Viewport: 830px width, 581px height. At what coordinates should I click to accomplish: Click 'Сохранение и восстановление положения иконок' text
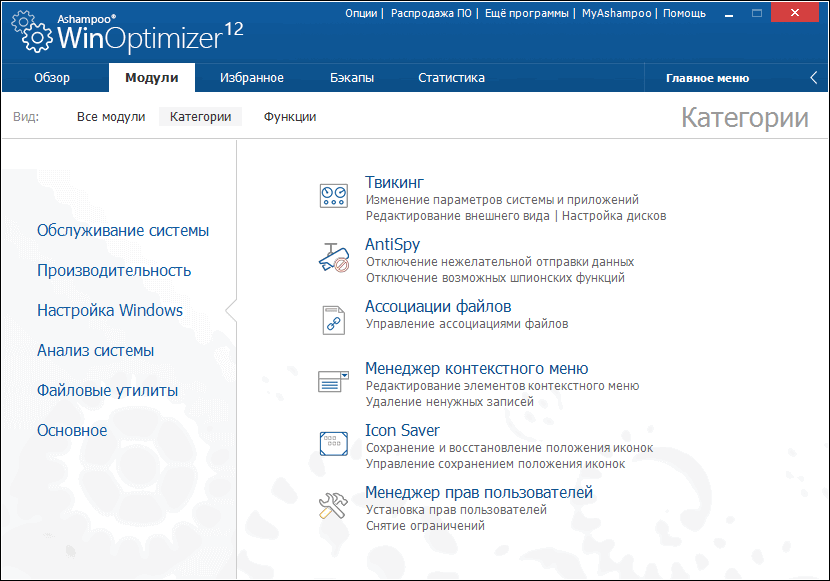510,448
